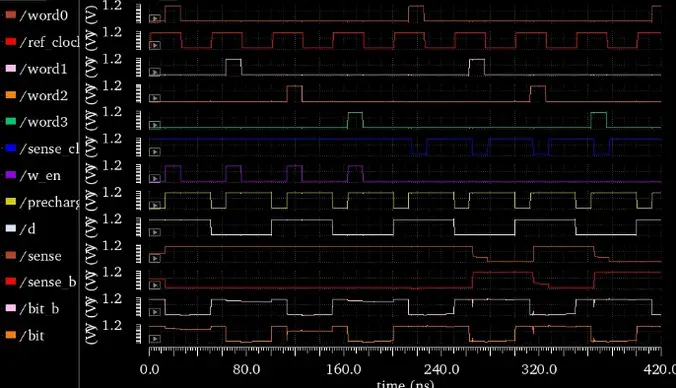Click the pink color swatch beside /word1
The width and height of the screenshot is (676, 388).
pos(11,69)
